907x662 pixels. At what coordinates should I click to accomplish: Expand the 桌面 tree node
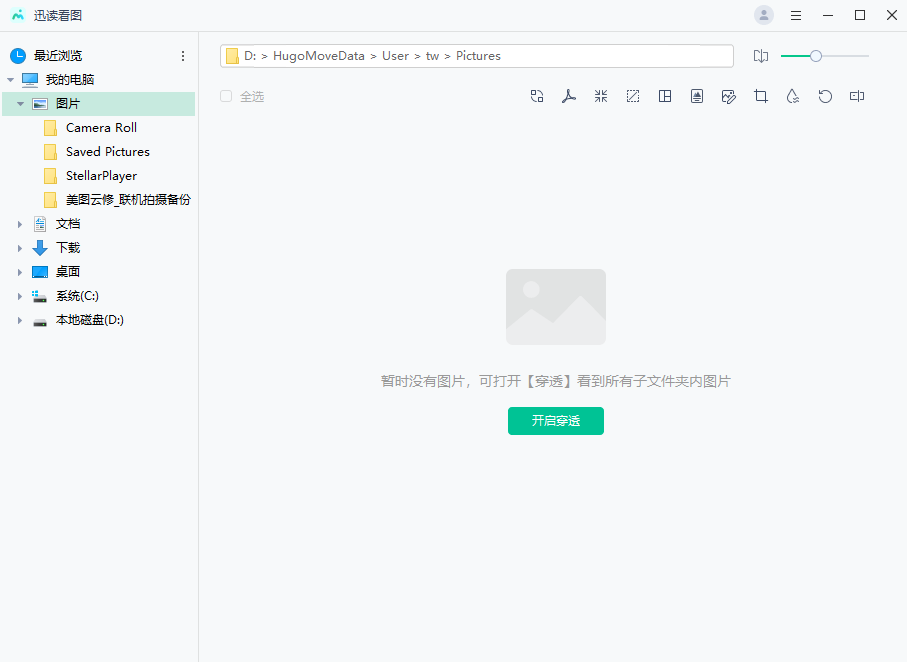(x=20, y=272)
